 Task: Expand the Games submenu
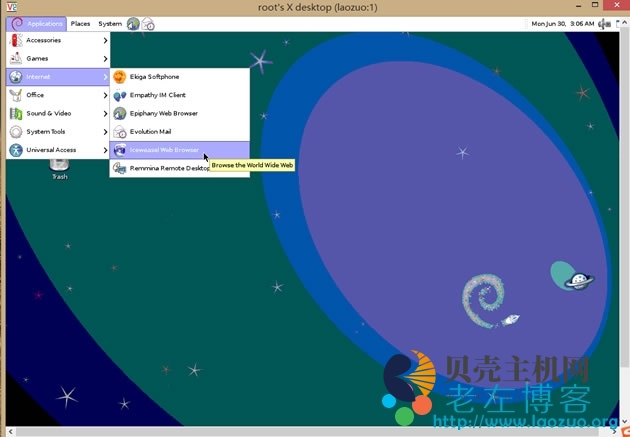(57, 58)
